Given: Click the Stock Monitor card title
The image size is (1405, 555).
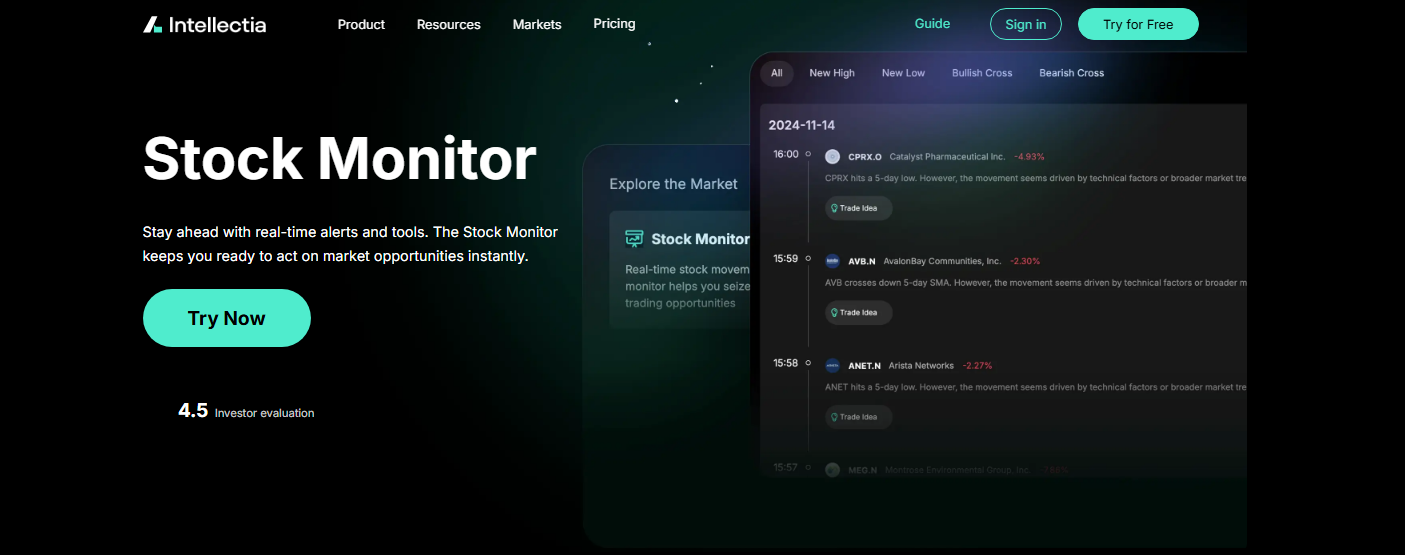Looking at the screenshot, I should click(x=700, y=239).
